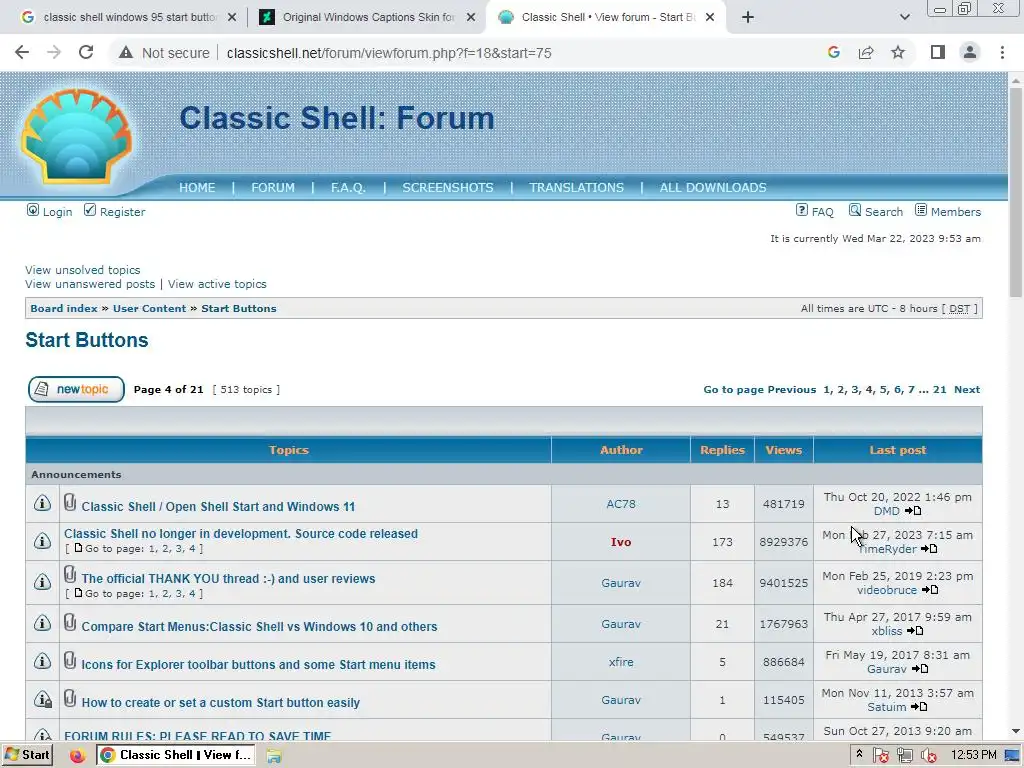The height and width of the screenshot is (768, 1024).
Task: Open the ALL DOWNLOADS navigation item
Action: tap(713, 187)
